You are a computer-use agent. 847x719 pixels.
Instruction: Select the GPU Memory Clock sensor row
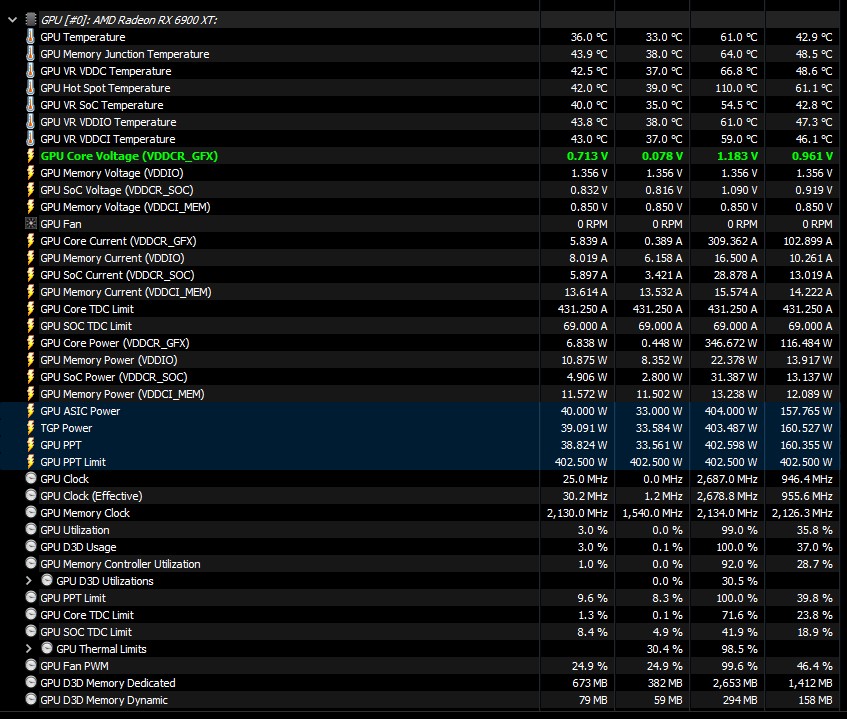[x=420, y=513]
